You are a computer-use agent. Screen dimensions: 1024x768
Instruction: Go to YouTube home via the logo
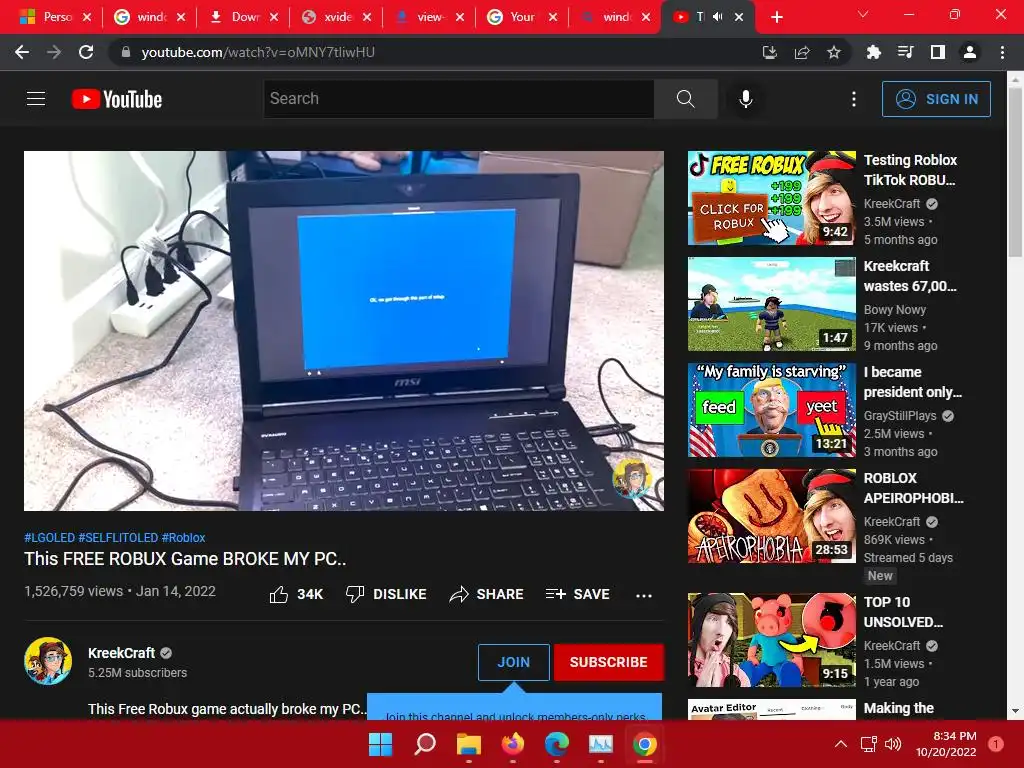click(117, 99)
